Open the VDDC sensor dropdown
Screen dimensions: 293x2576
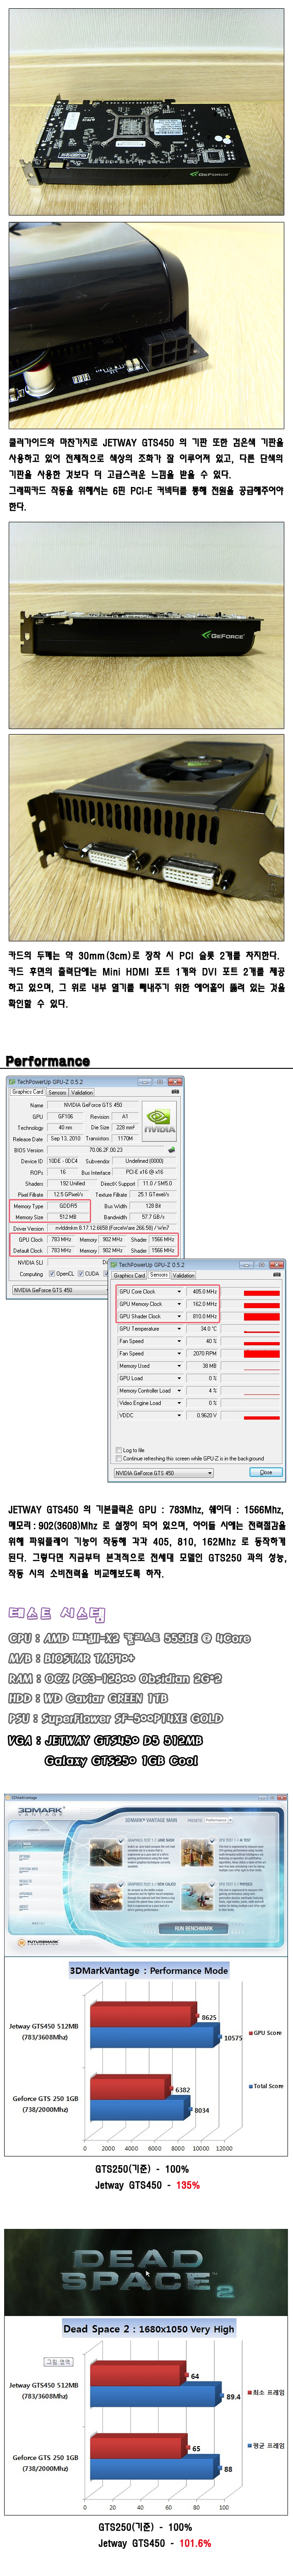click(x=180, y=1416)
